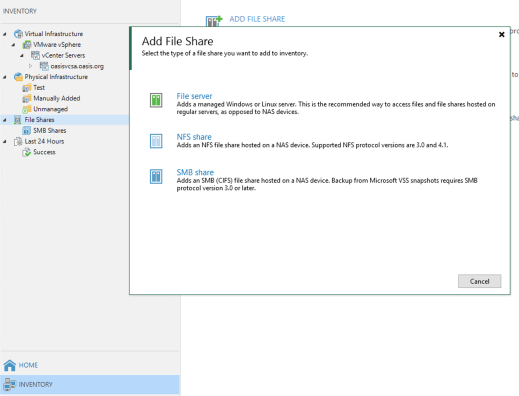Screen dimensions: 519x396
Task: Click the Add File Share toolbar icon
Action: pyautogui.click(x=214, y=21)
